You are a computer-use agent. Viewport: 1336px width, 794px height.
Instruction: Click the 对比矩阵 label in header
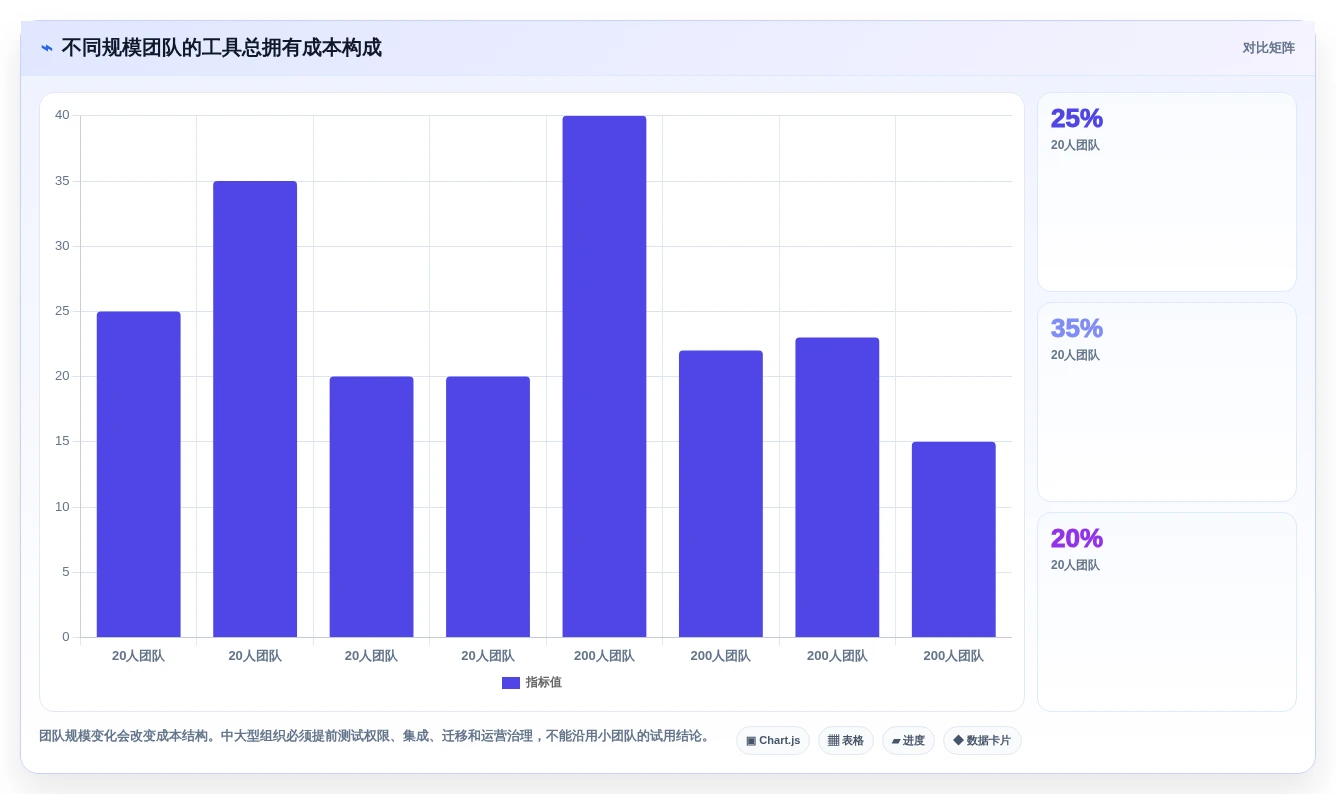(x=1268, y=48)
